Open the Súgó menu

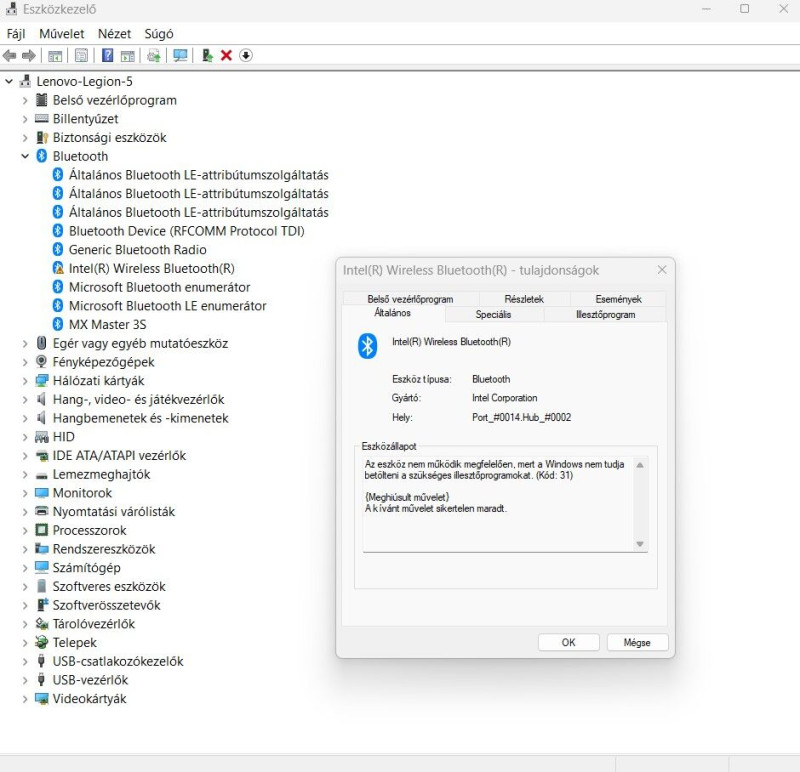tap(159, 34)
